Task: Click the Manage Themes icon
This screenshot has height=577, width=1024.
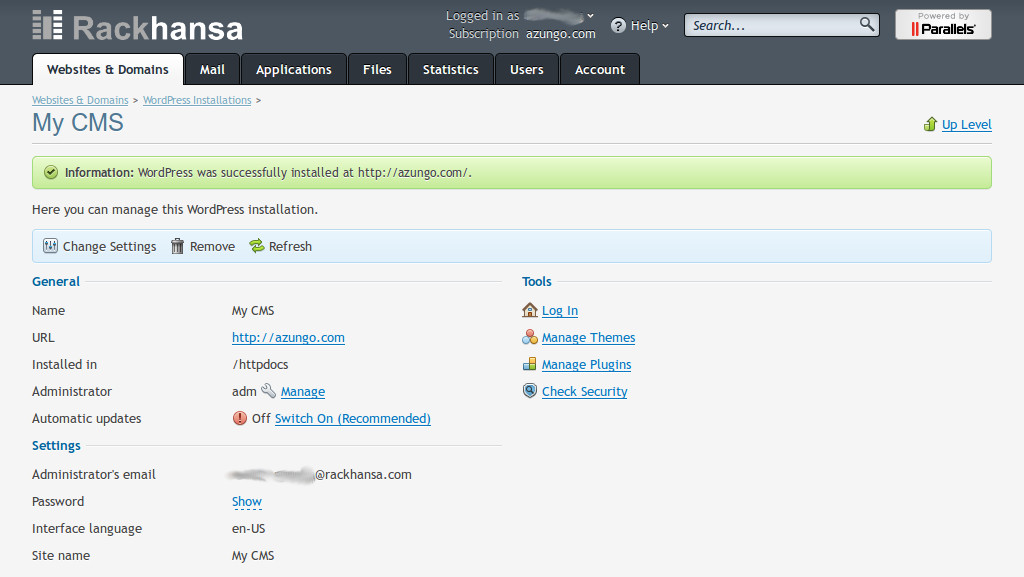Action: pyautogui.click(x=530, y=337)
